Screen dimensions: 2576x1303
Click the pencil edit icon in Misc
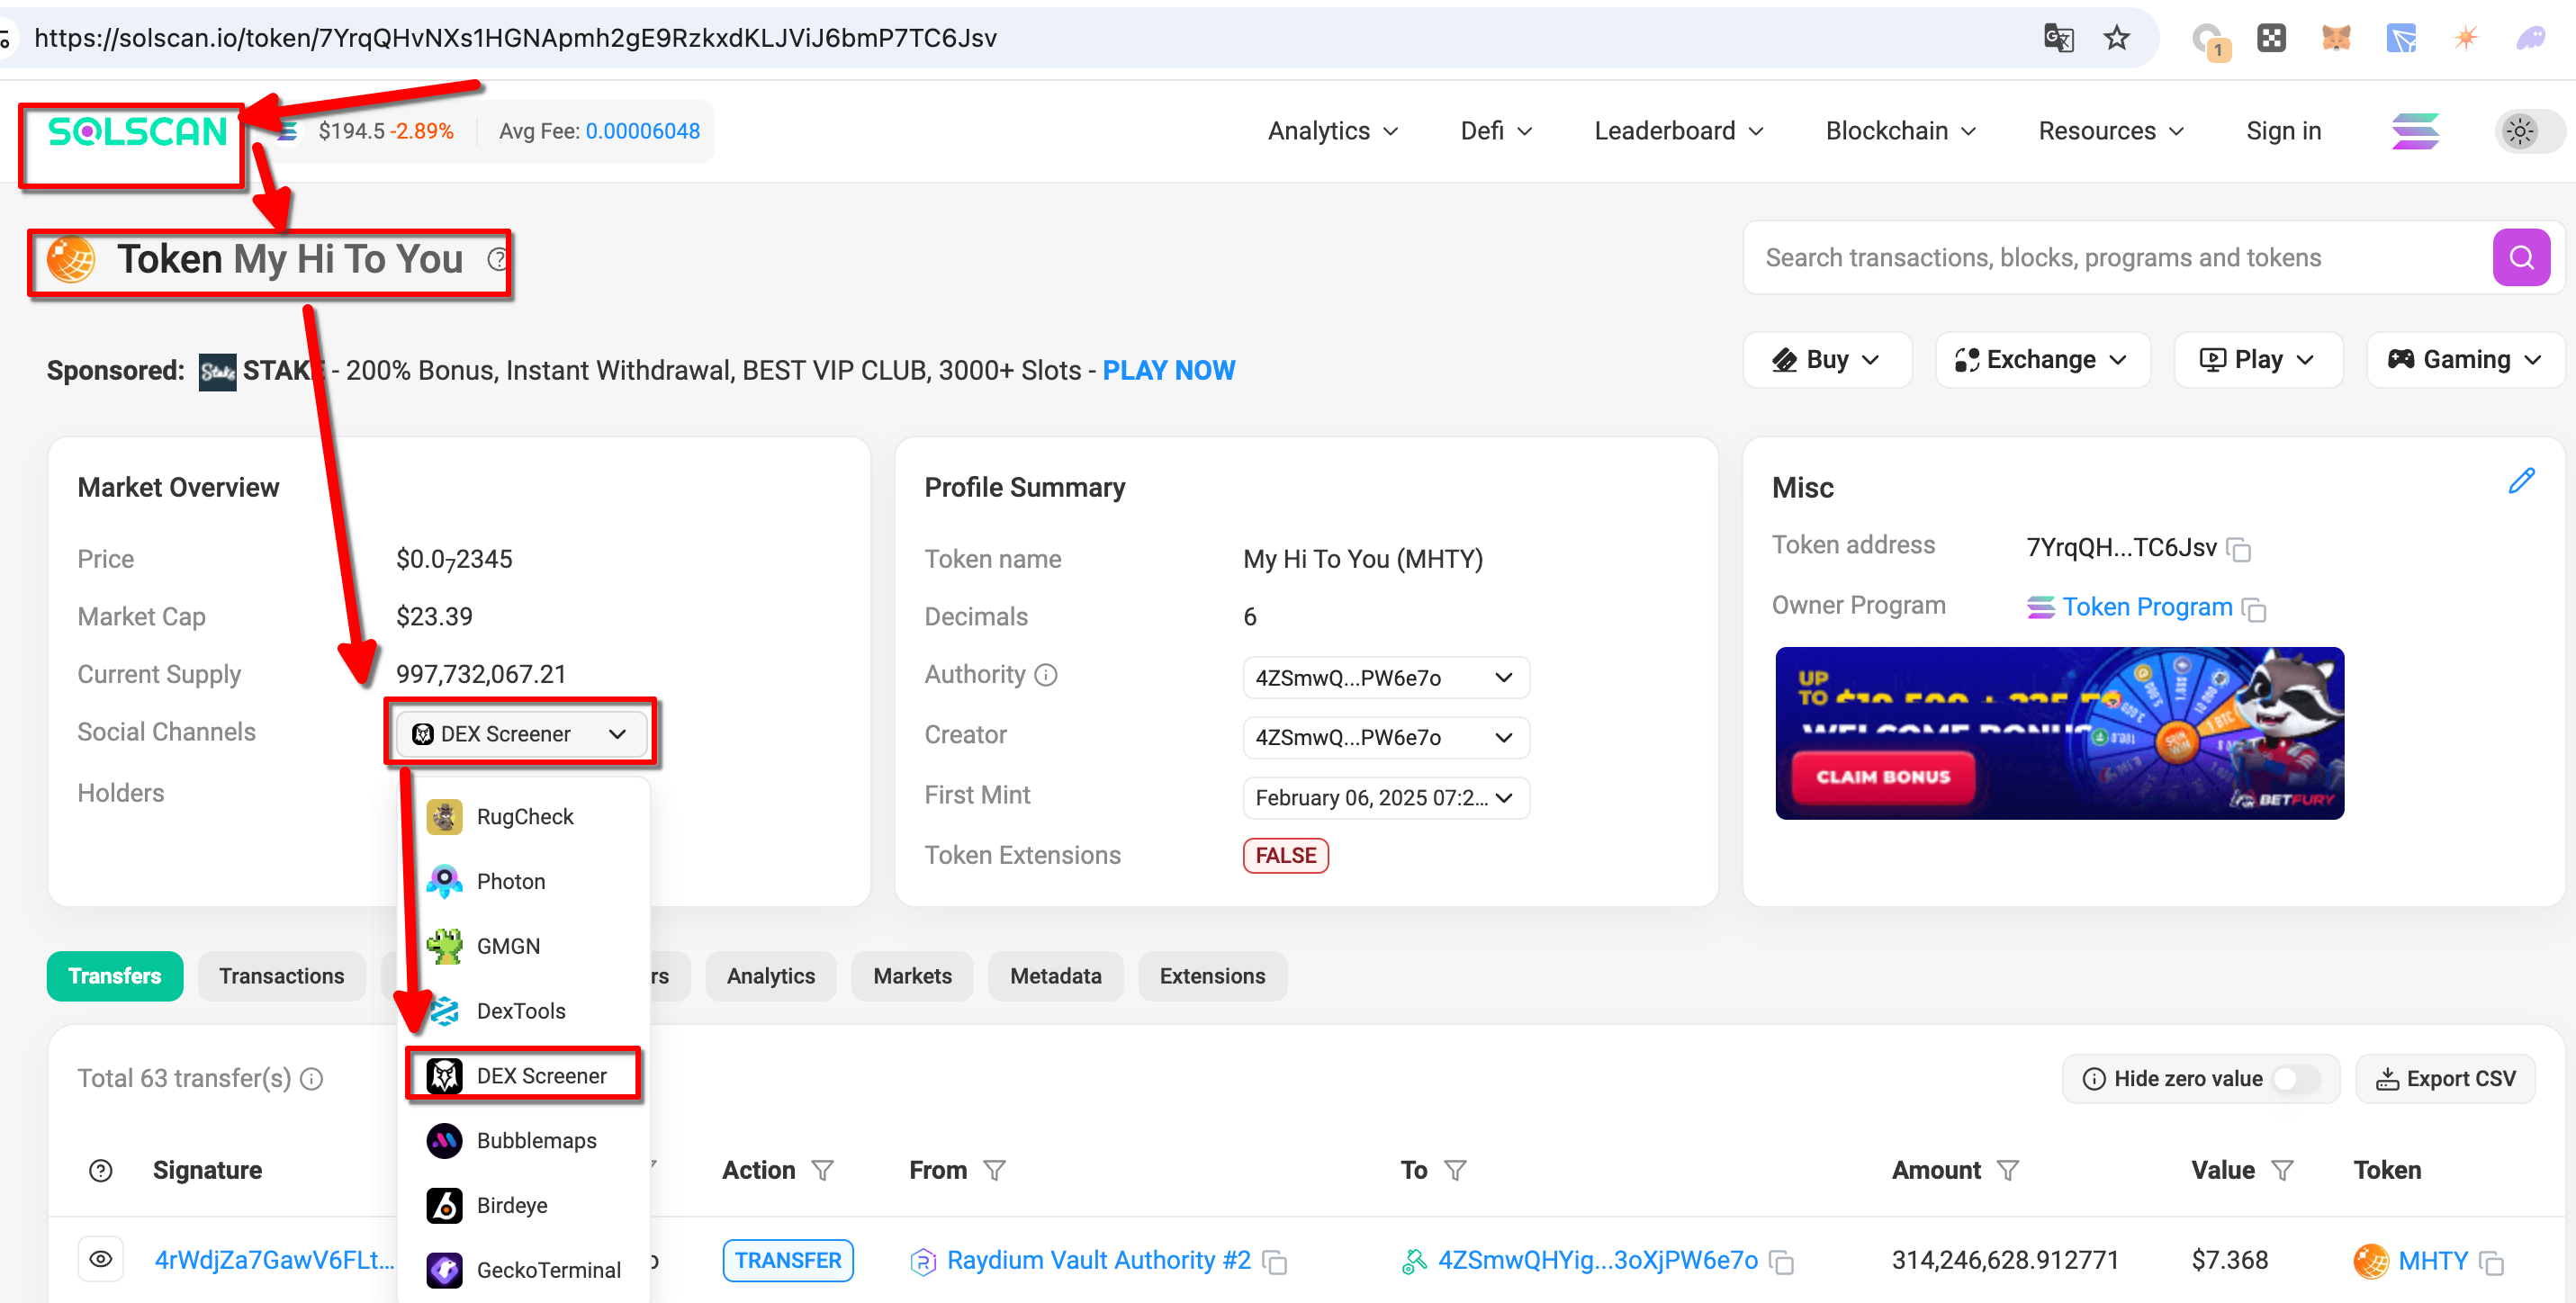coord(2521,481)
